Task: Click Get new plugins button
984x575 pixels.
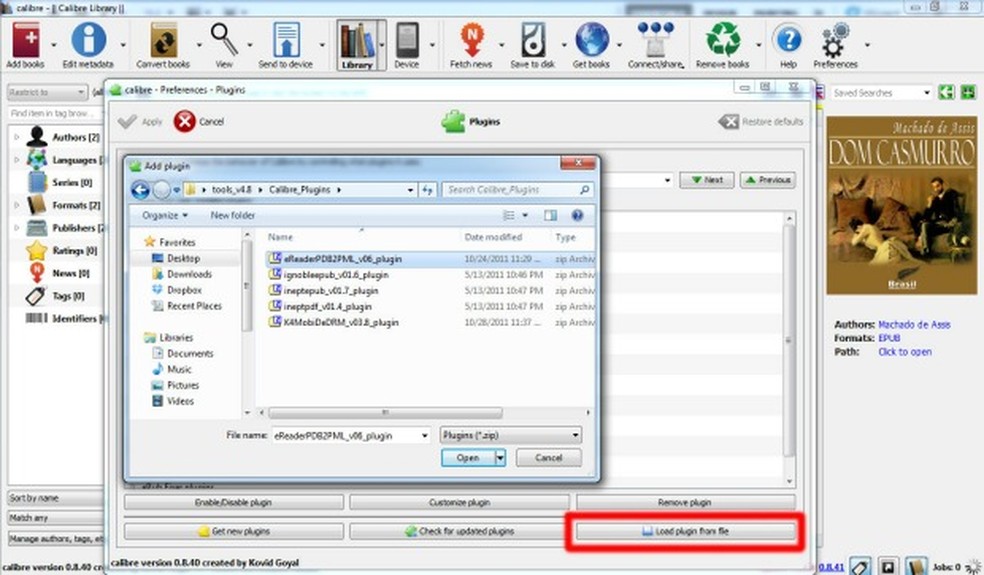Action: pyautogui.click(x=234, y=531)
